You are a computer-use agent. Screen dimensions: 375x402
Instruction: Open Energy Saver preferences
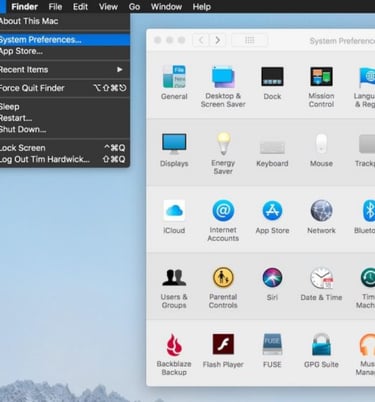[223, 153]
